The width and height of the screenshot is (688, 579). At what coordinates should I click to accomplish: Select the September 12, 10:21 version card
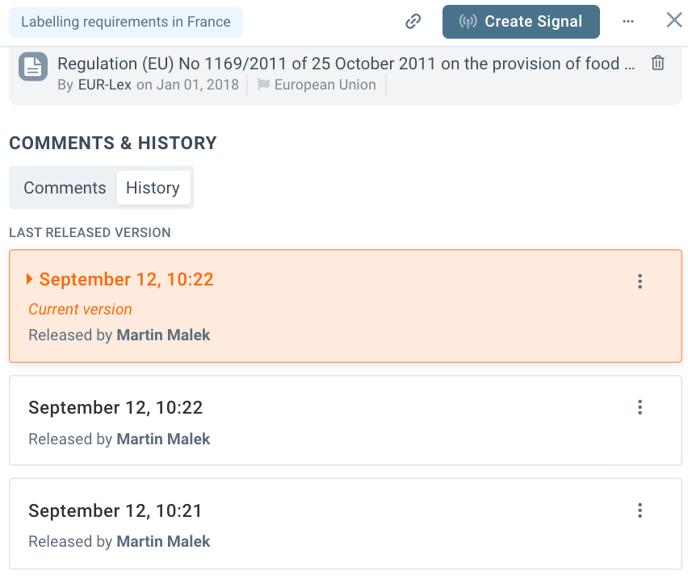click(330, 525)
